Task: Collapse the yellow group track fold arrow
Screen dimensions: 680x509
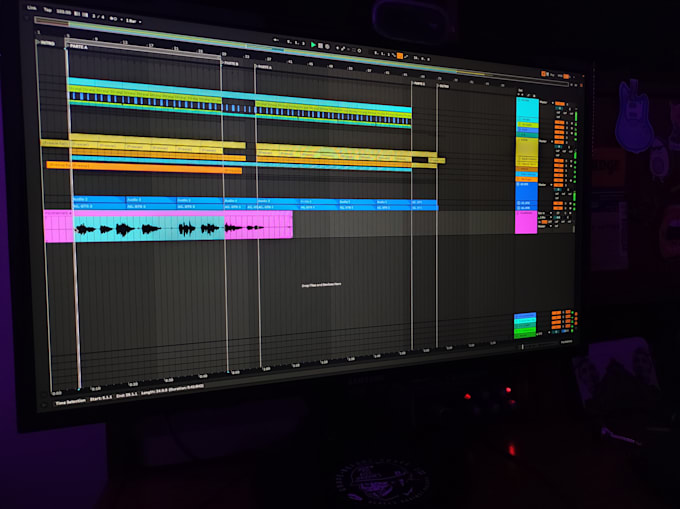Action: click(519, 140)
